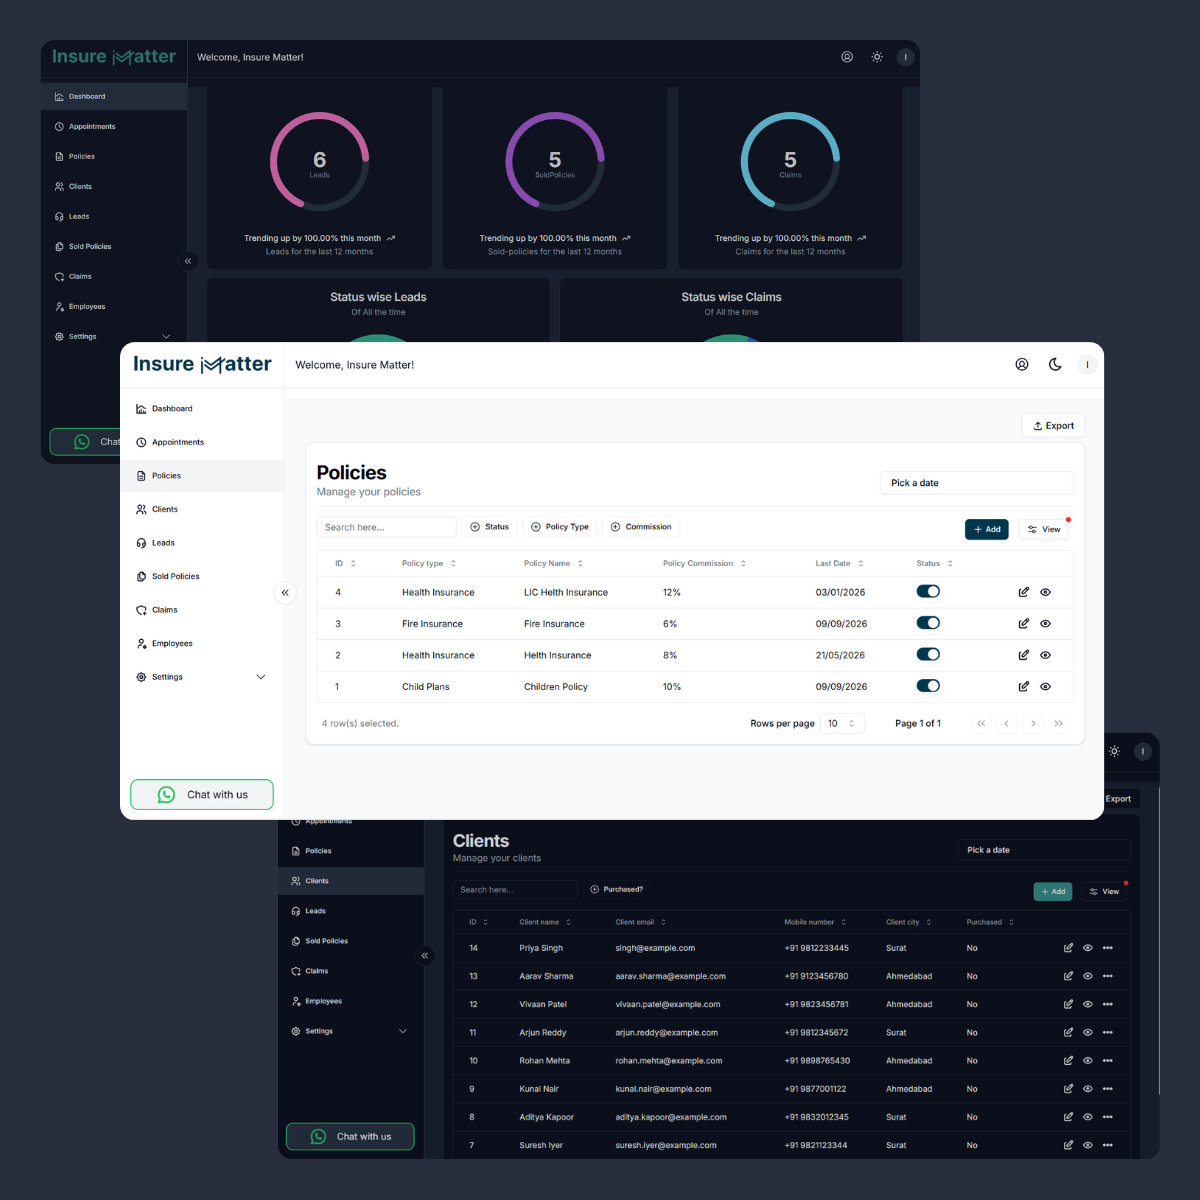Toggle status switch for Helth Insurance row
The width and height of the screenshot is (1200, 1200).
(x=928, y=655)
